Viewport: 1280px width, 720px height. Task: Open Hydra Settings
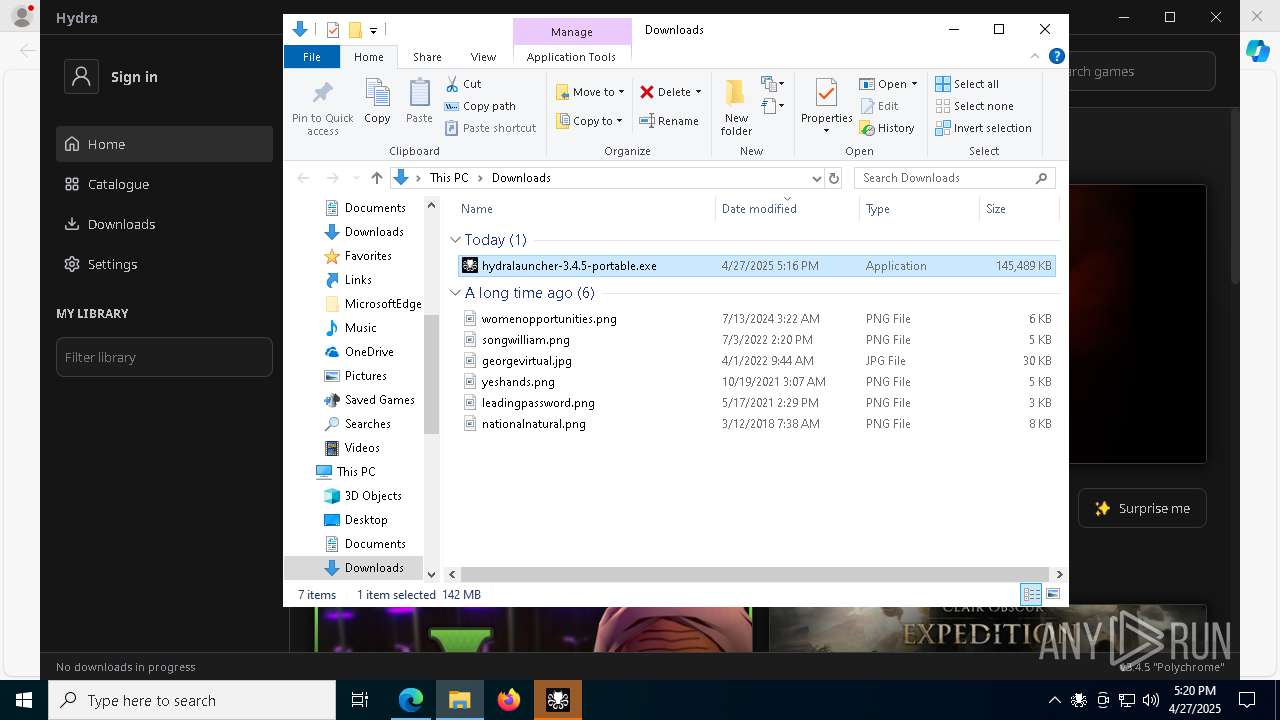click(164, 264)
